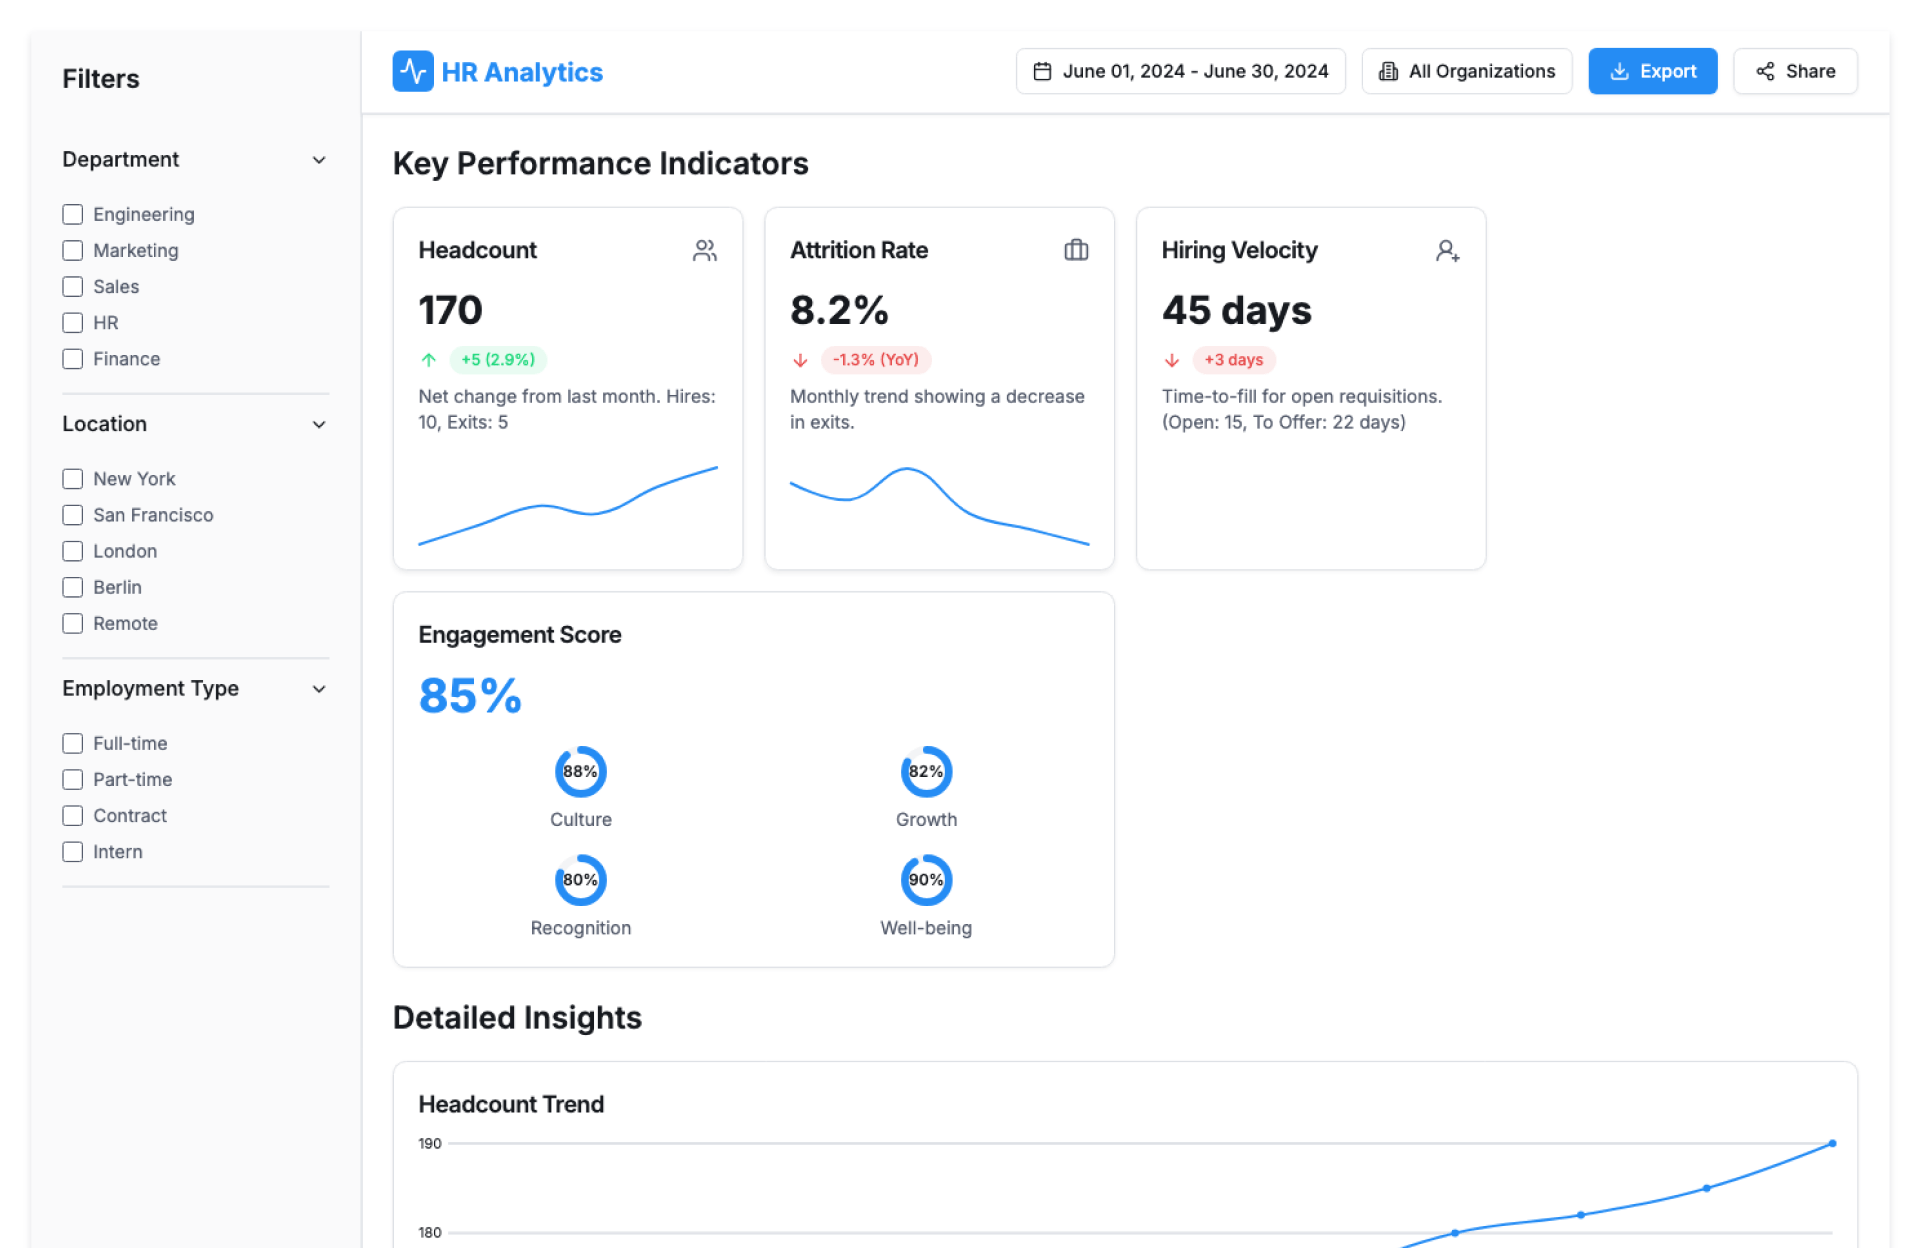Collapse the Department filter section

click(319, 160)
